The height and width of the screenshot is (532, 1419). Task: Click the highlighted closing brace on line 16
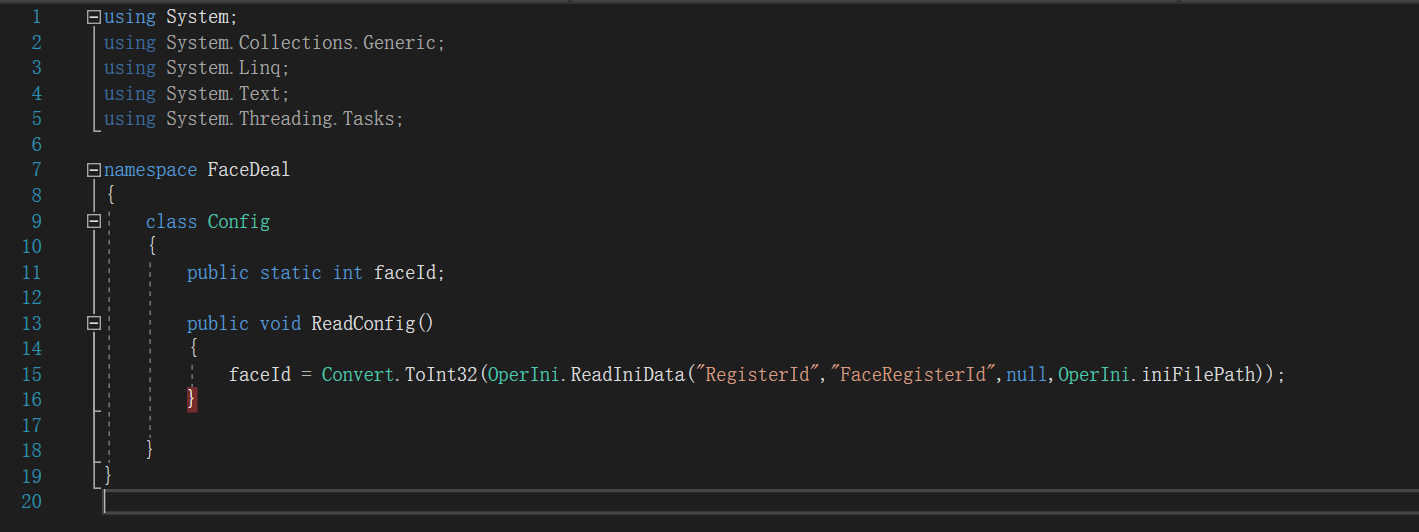pos(192,399)
